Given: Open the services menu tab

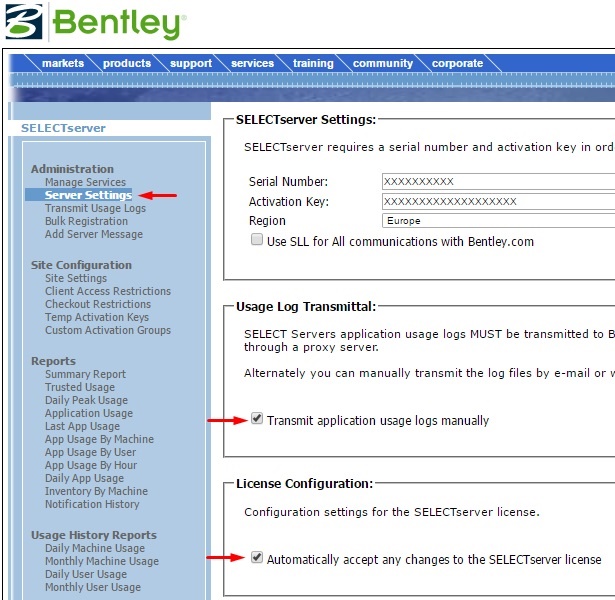Looking at the screenshot, I should (x=252, y=63).
